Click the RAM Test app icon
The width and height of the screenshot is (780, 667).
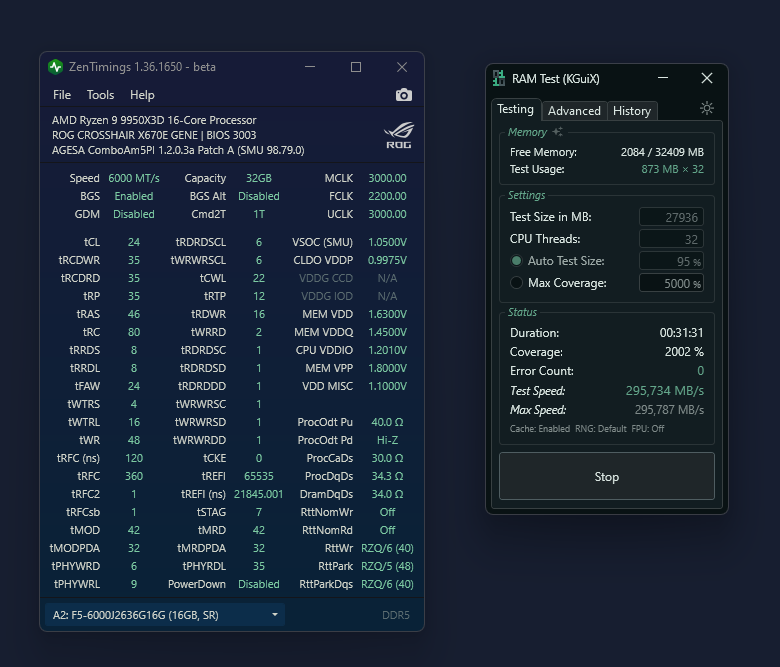coord(499,79)
